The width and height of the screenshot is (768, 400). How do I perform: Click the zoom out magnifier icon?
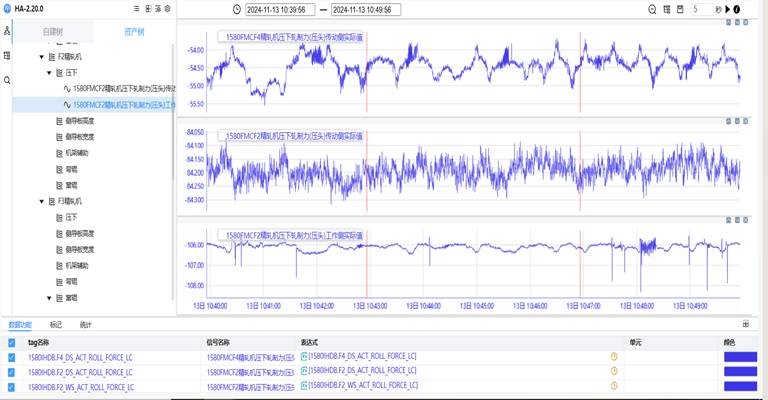652,9
